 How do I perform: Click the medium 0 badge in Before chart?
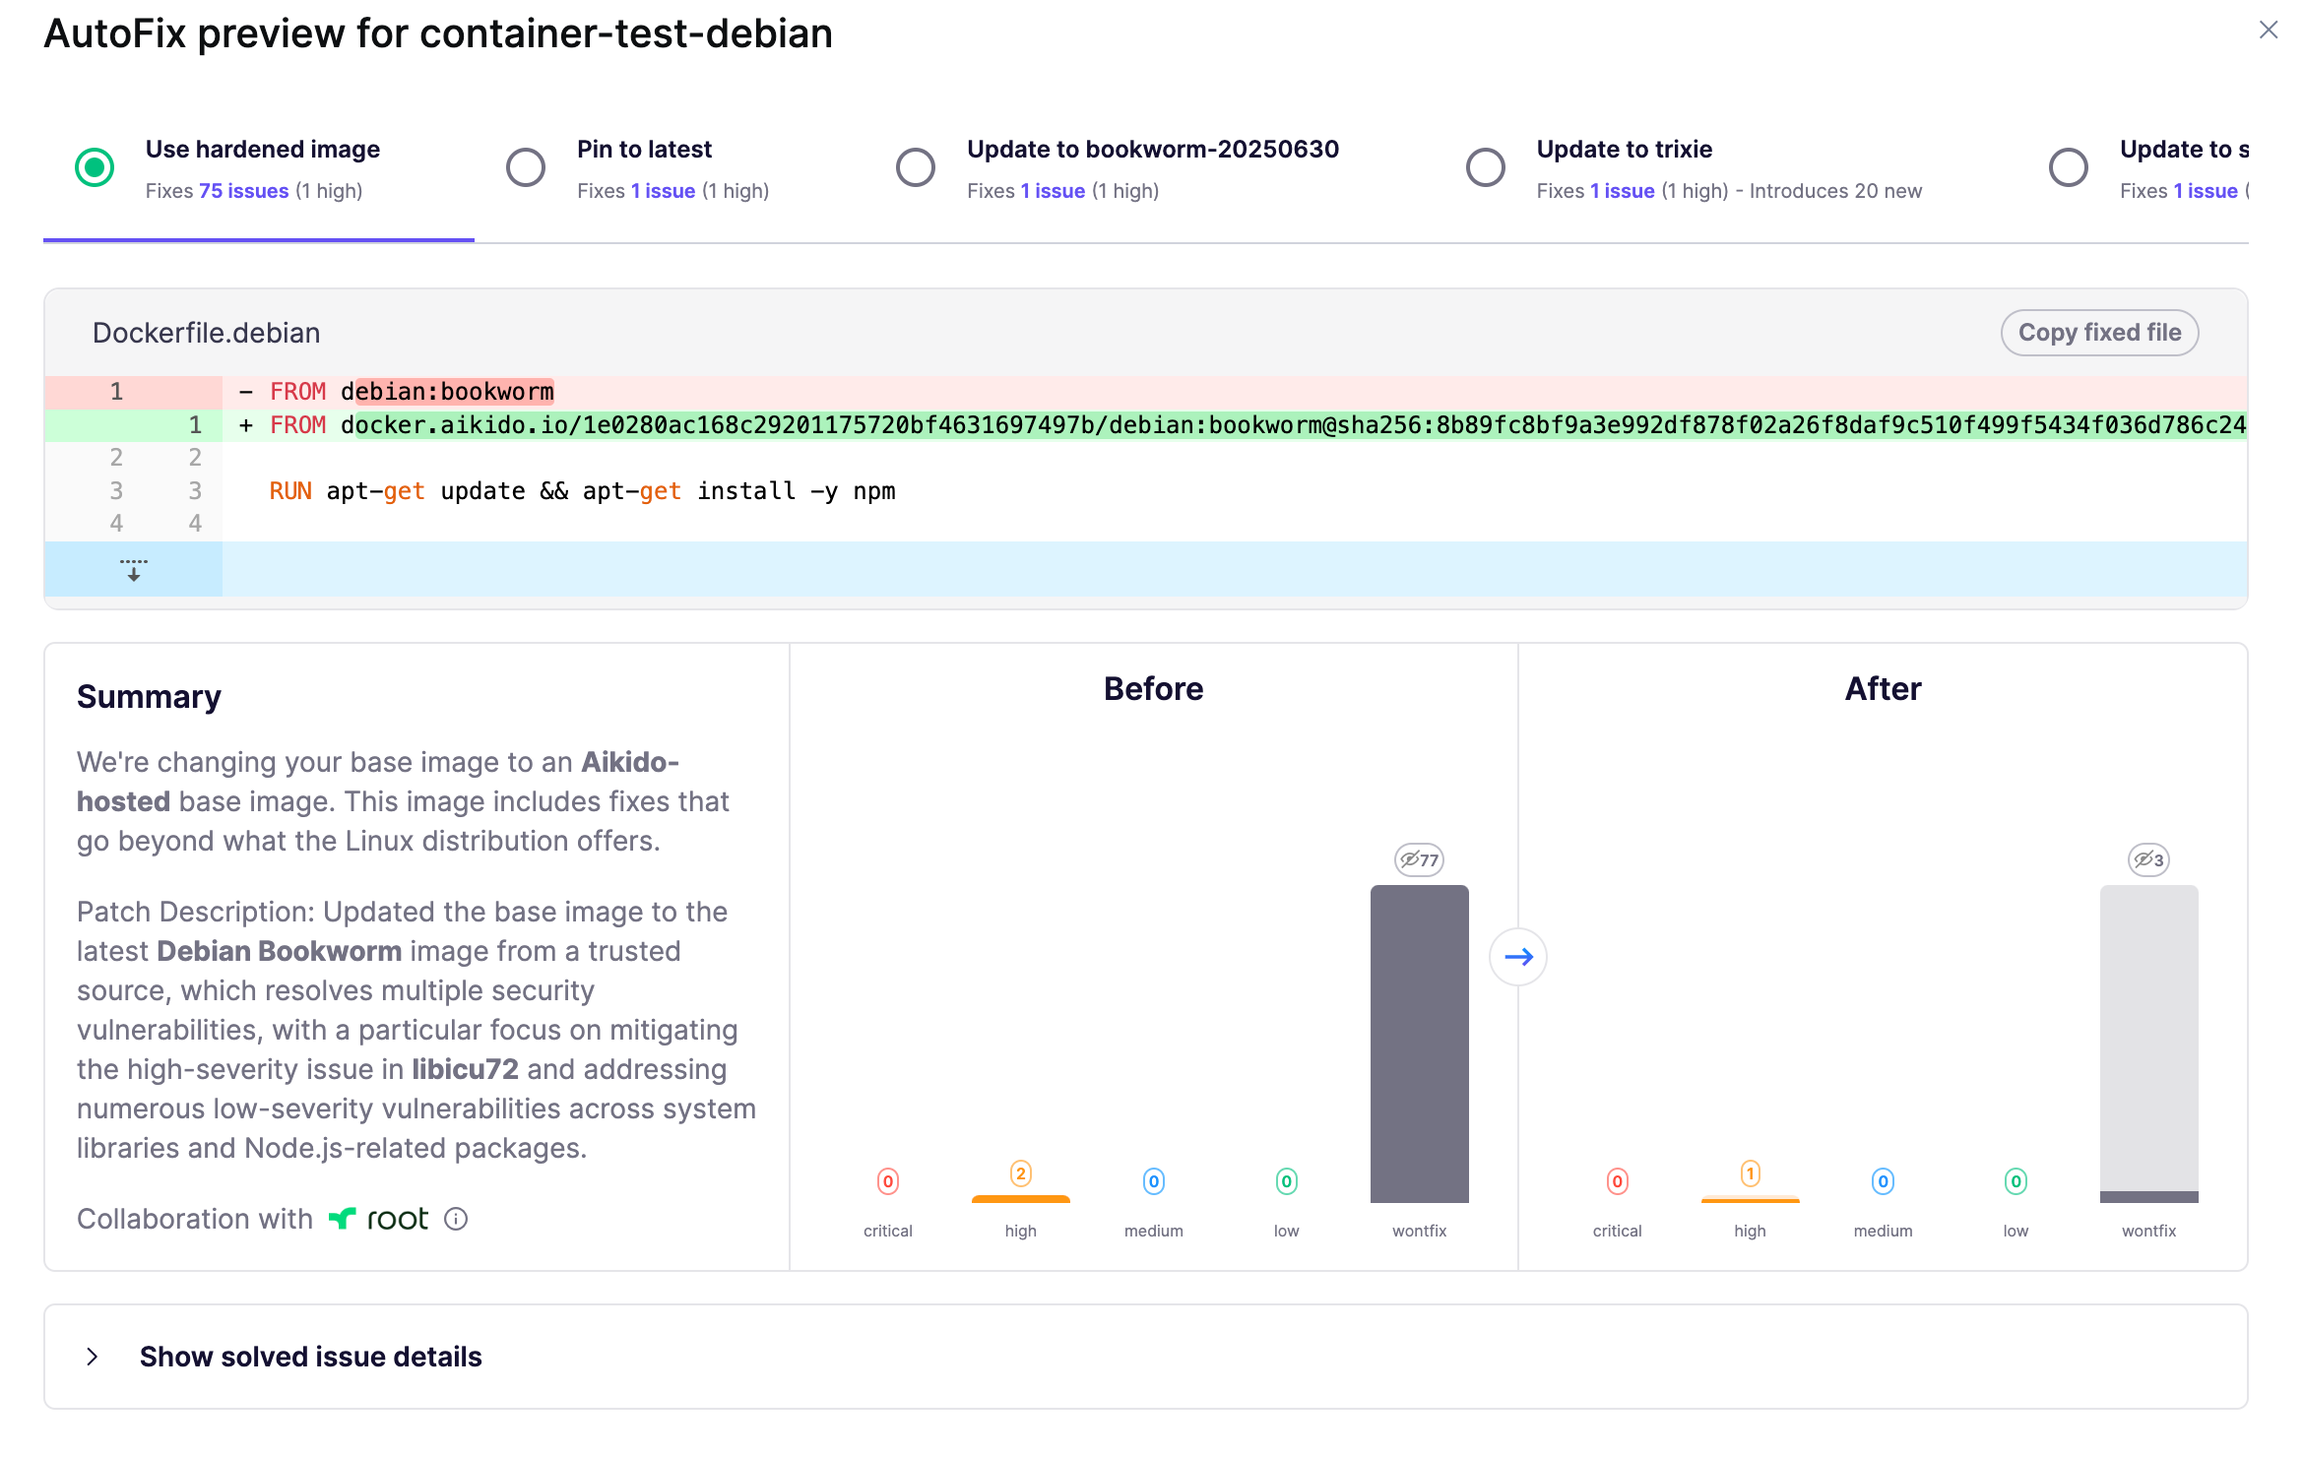pos(1153,1181)
